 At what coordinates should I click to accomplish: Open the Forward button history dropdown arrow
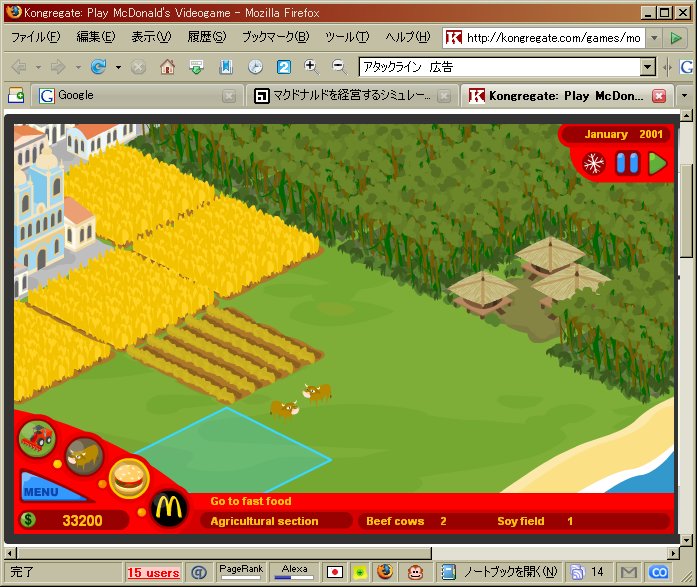78,68
